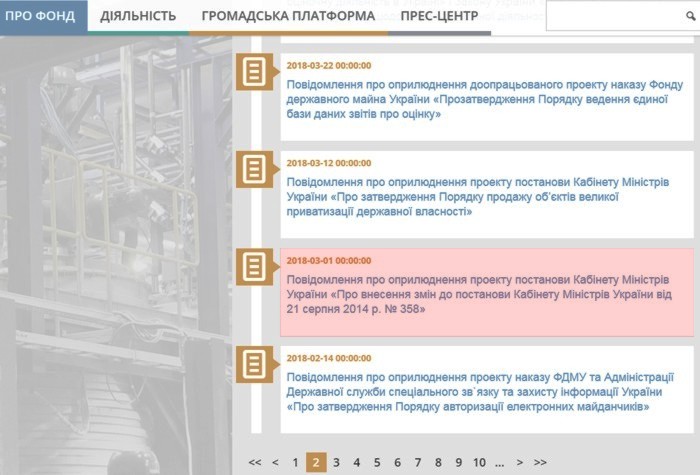Click document icon beside 2018-03-22 entry
This screenshot has width=700, height=475.
(x=254, y=71)
